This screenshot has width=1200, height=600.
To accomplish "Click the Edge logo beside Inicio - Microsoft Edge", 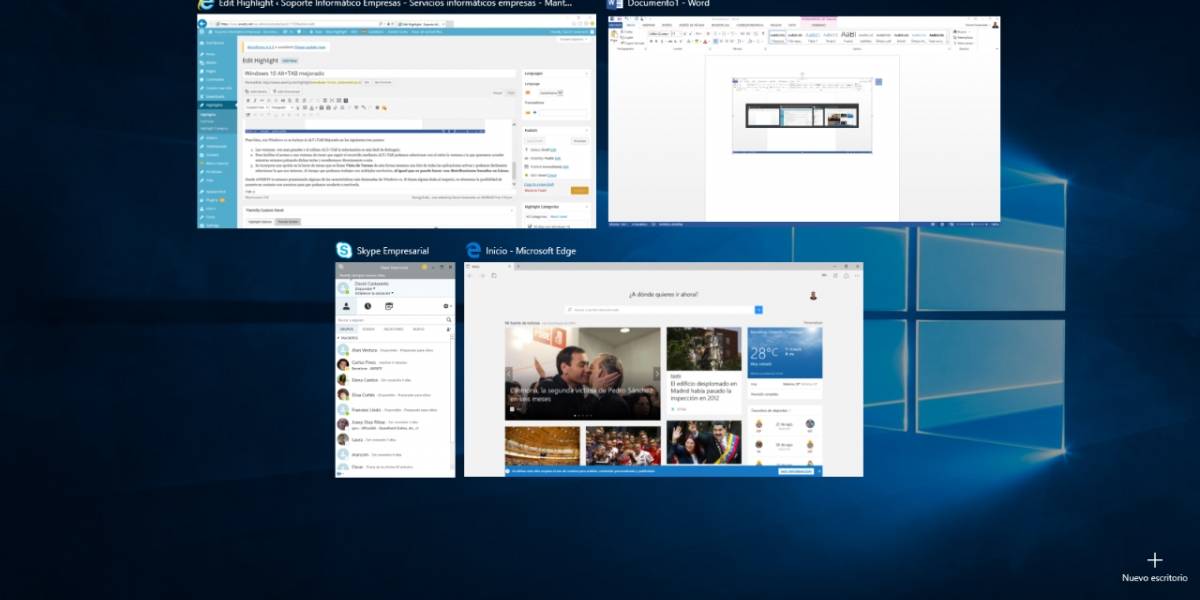I will click(x=473, y=250).
